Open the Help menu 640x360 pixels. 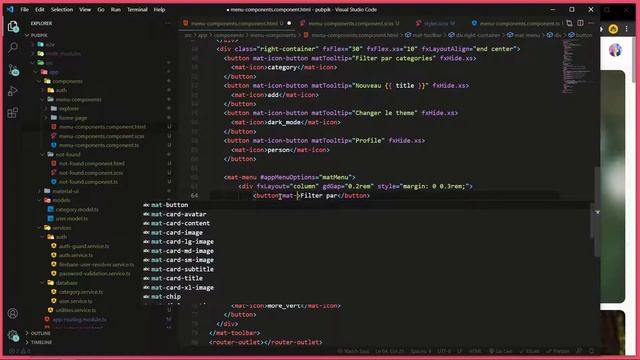coord(159,9)
